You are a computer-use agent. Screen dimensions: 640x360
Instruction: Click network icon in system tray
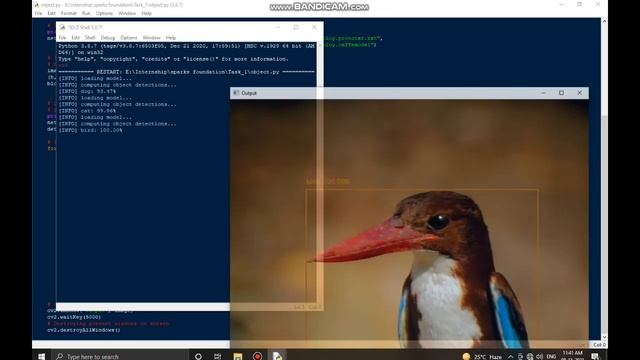(530, 356)
